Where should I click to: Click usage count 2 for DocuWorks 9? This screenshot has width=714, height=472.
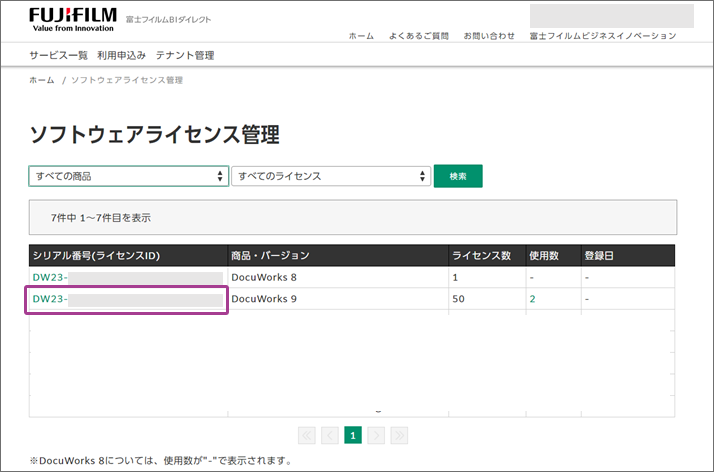pos(532,299)
